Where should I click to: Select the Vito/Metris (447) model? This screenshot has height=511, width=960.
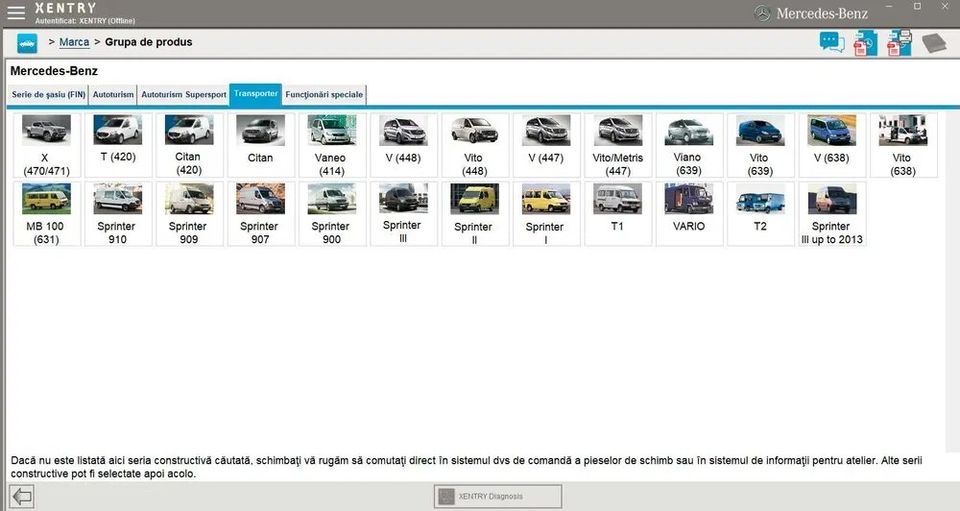[618, 145]
